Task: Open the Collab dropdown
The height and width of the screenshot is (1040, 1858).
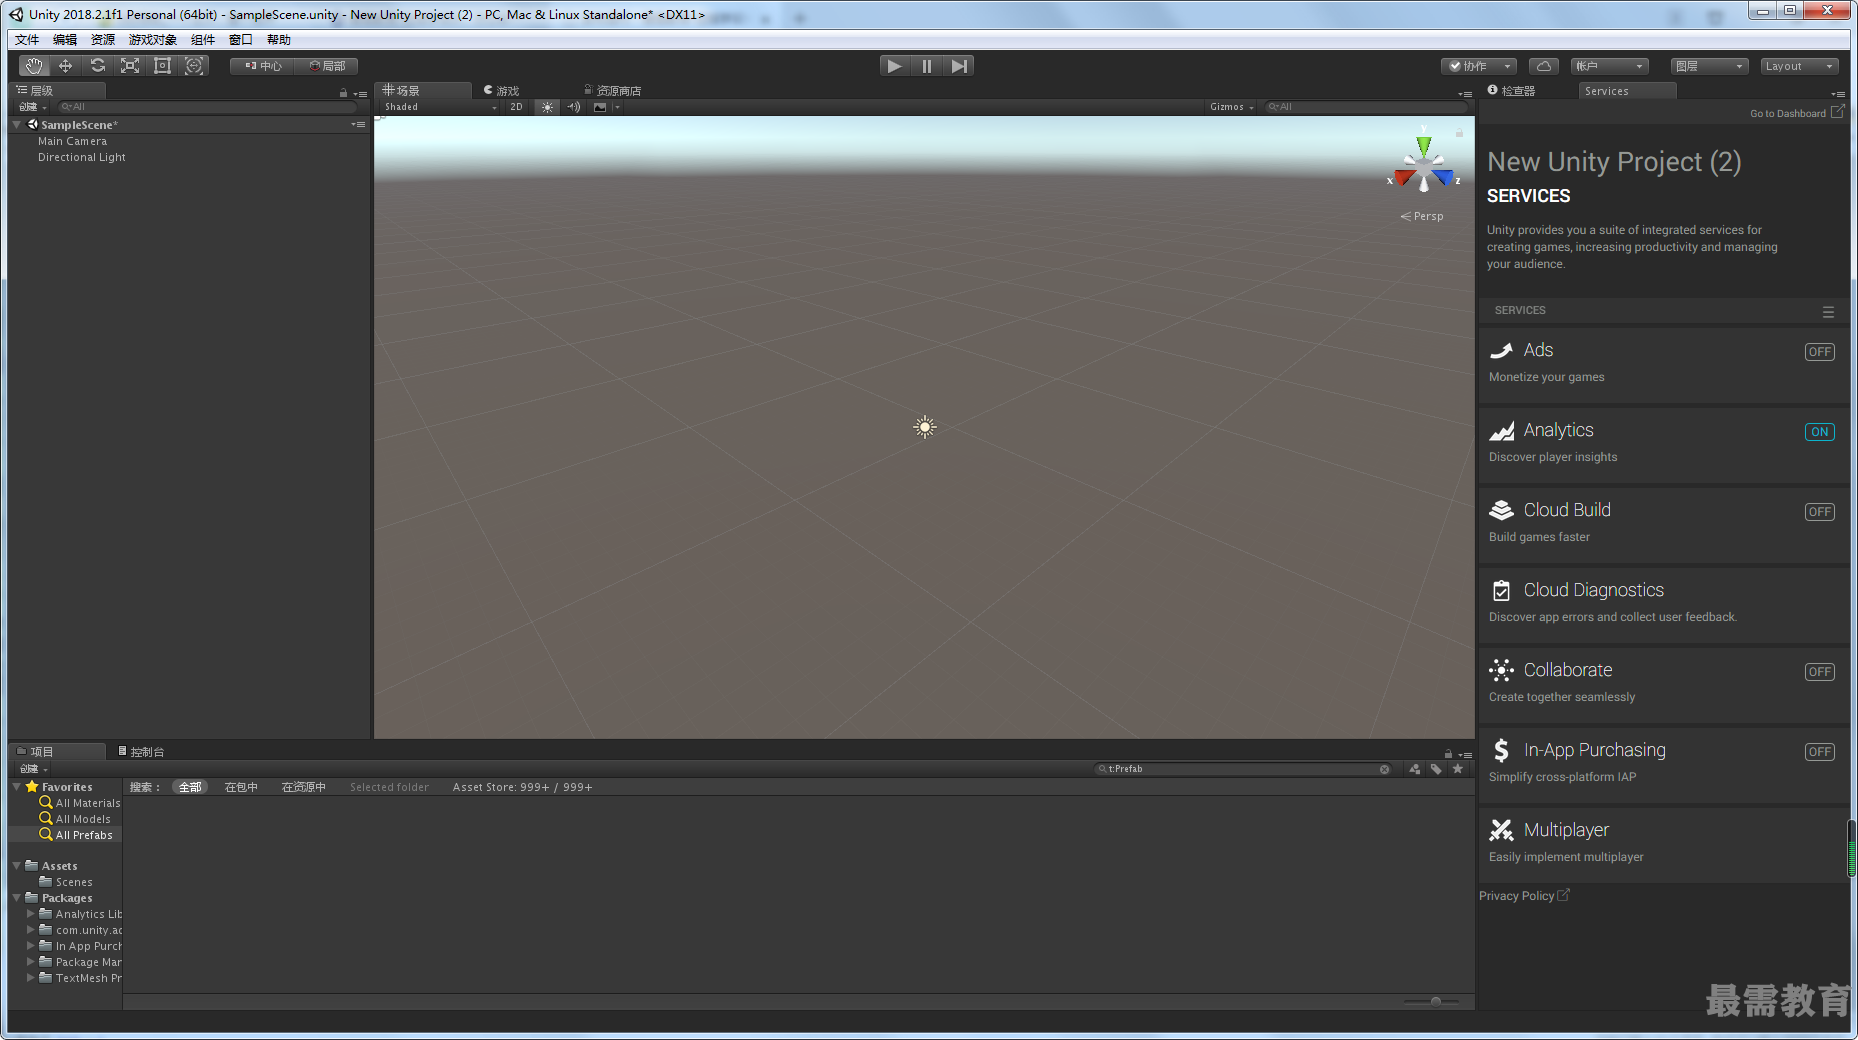Action: tap(1479, 66)
